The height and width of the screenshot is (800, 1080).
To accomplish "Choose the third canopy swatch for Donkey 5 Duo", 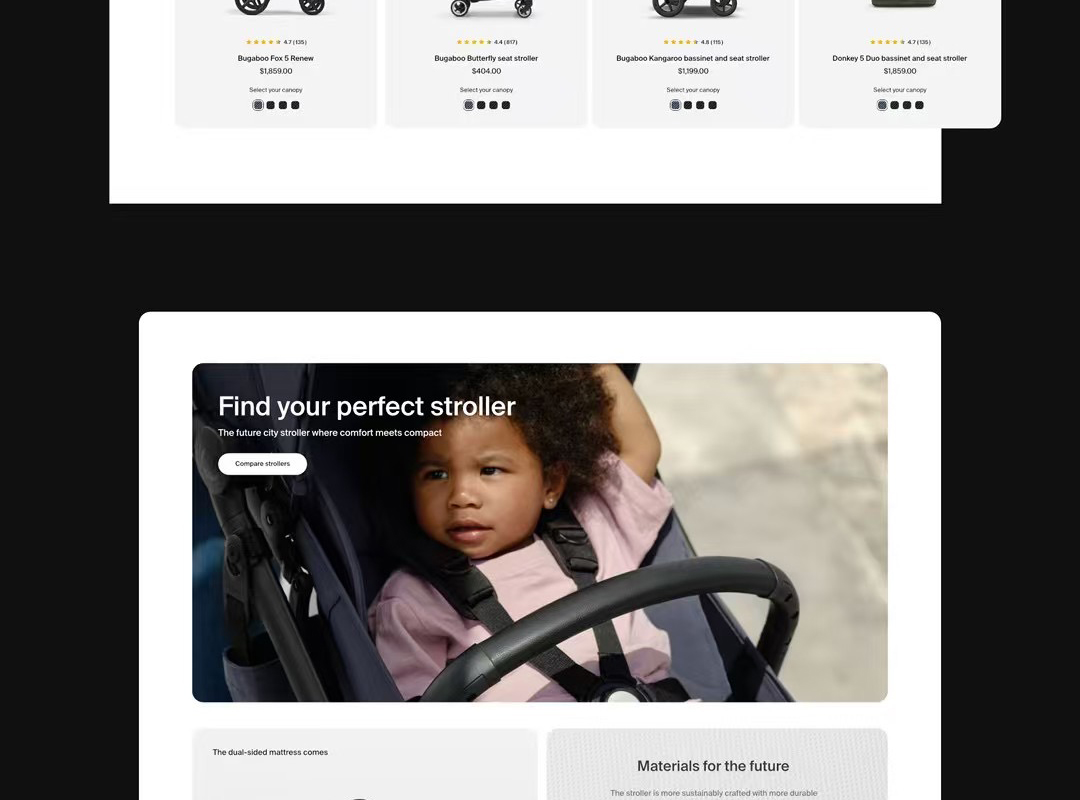I will (906, 105).
